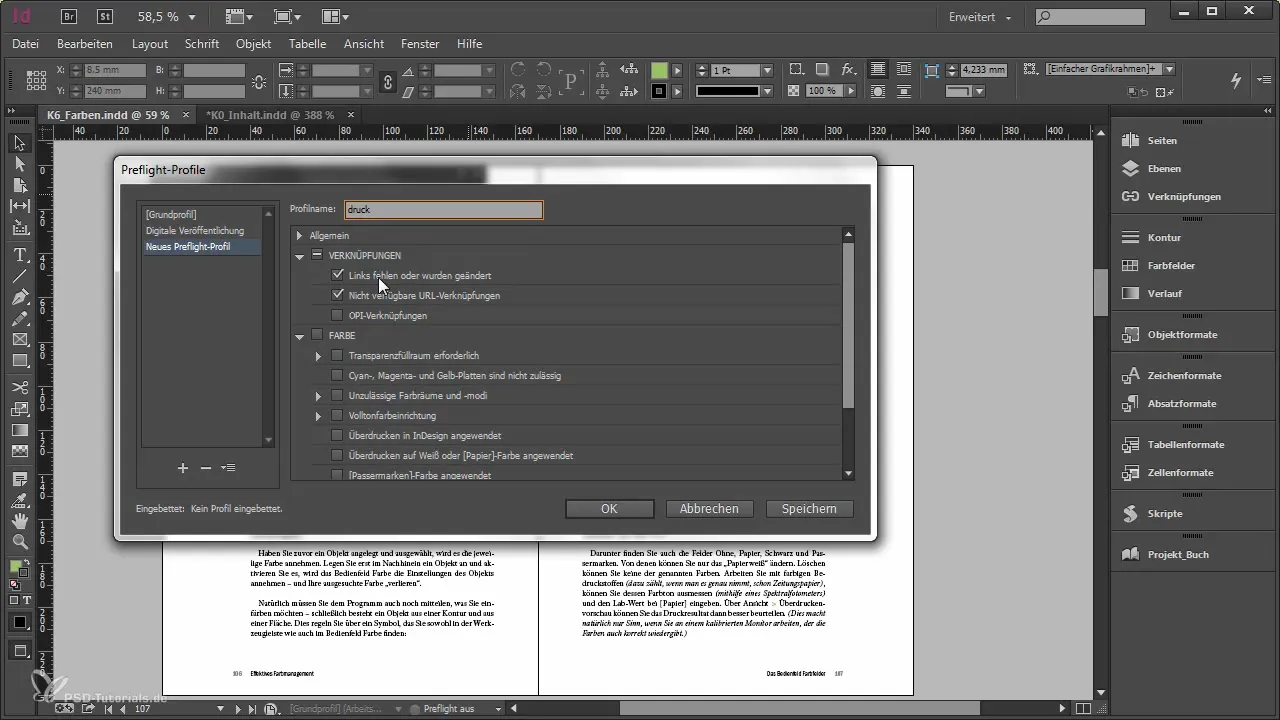Select the Type tool

[x=19, y=256]
